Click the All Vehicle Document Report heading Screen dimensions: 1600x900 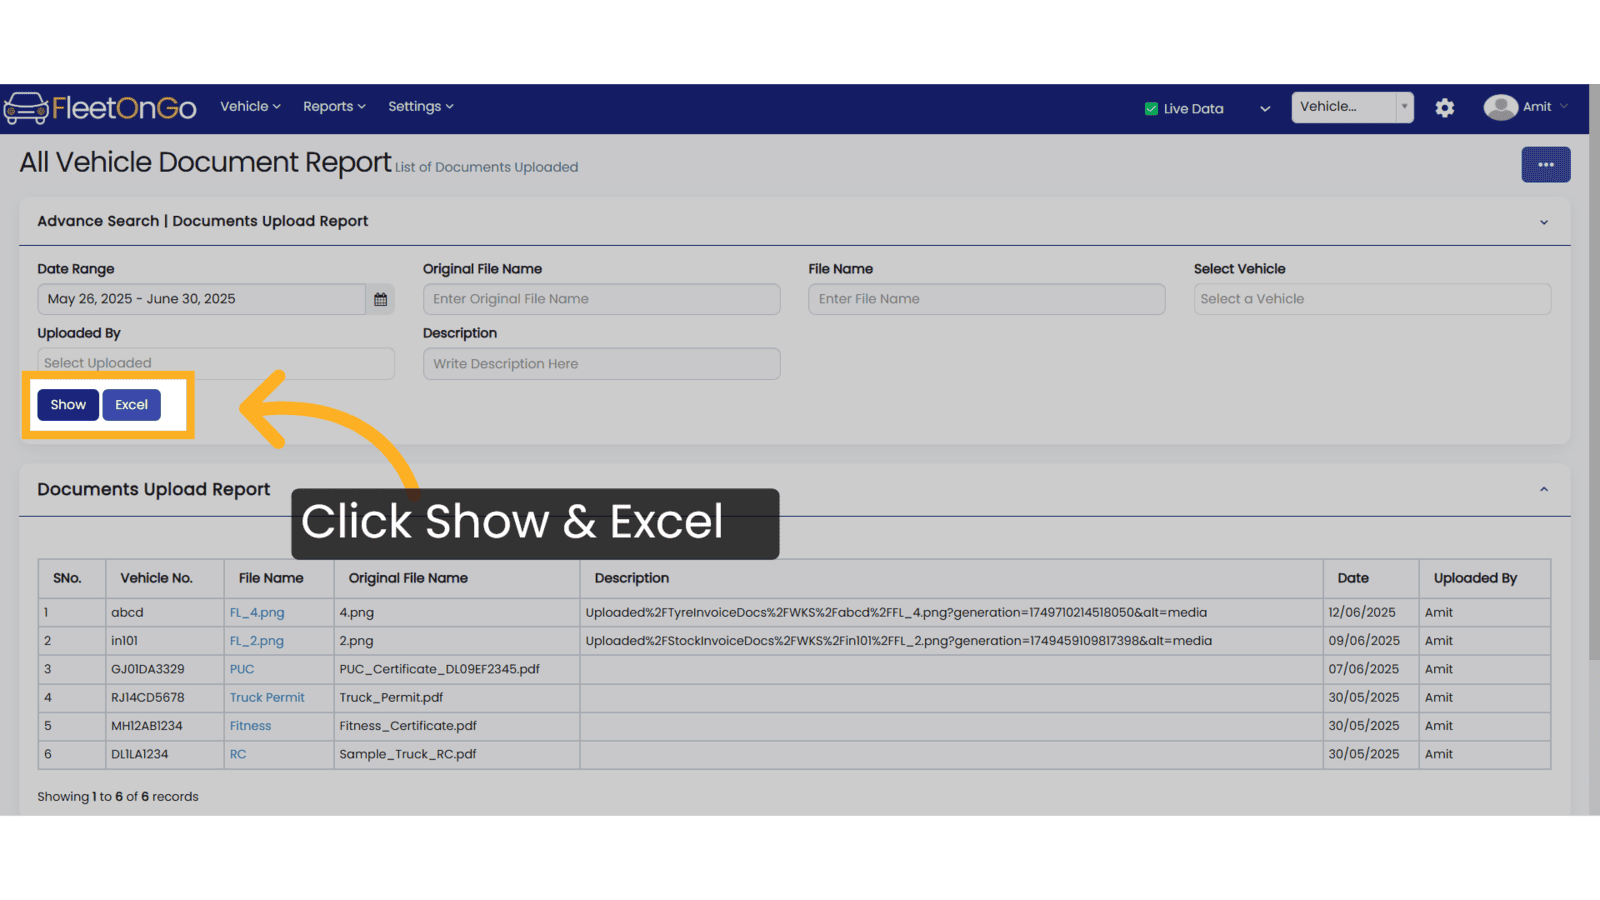tap(205, 162)
